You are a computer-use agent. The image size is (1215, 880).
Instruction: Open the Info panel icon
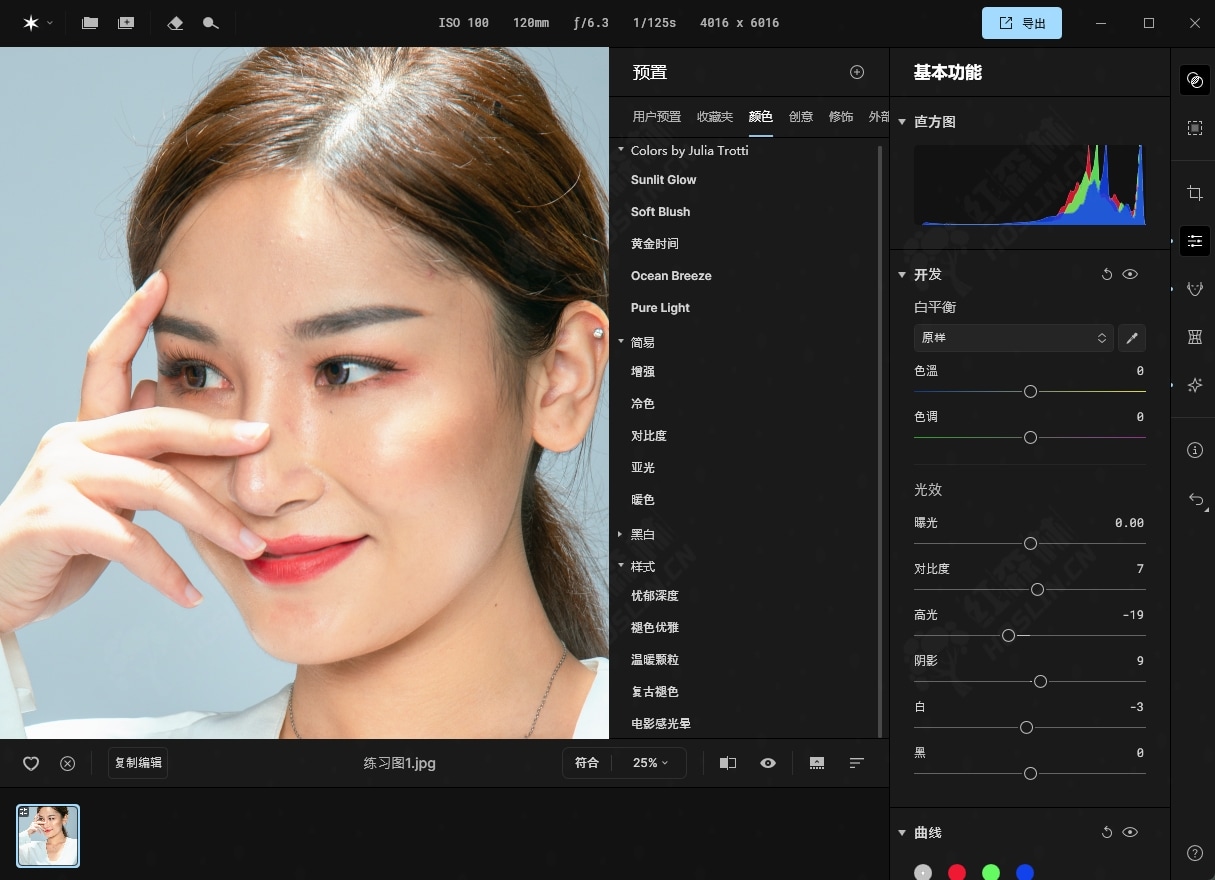click(x=1194, y=450)
